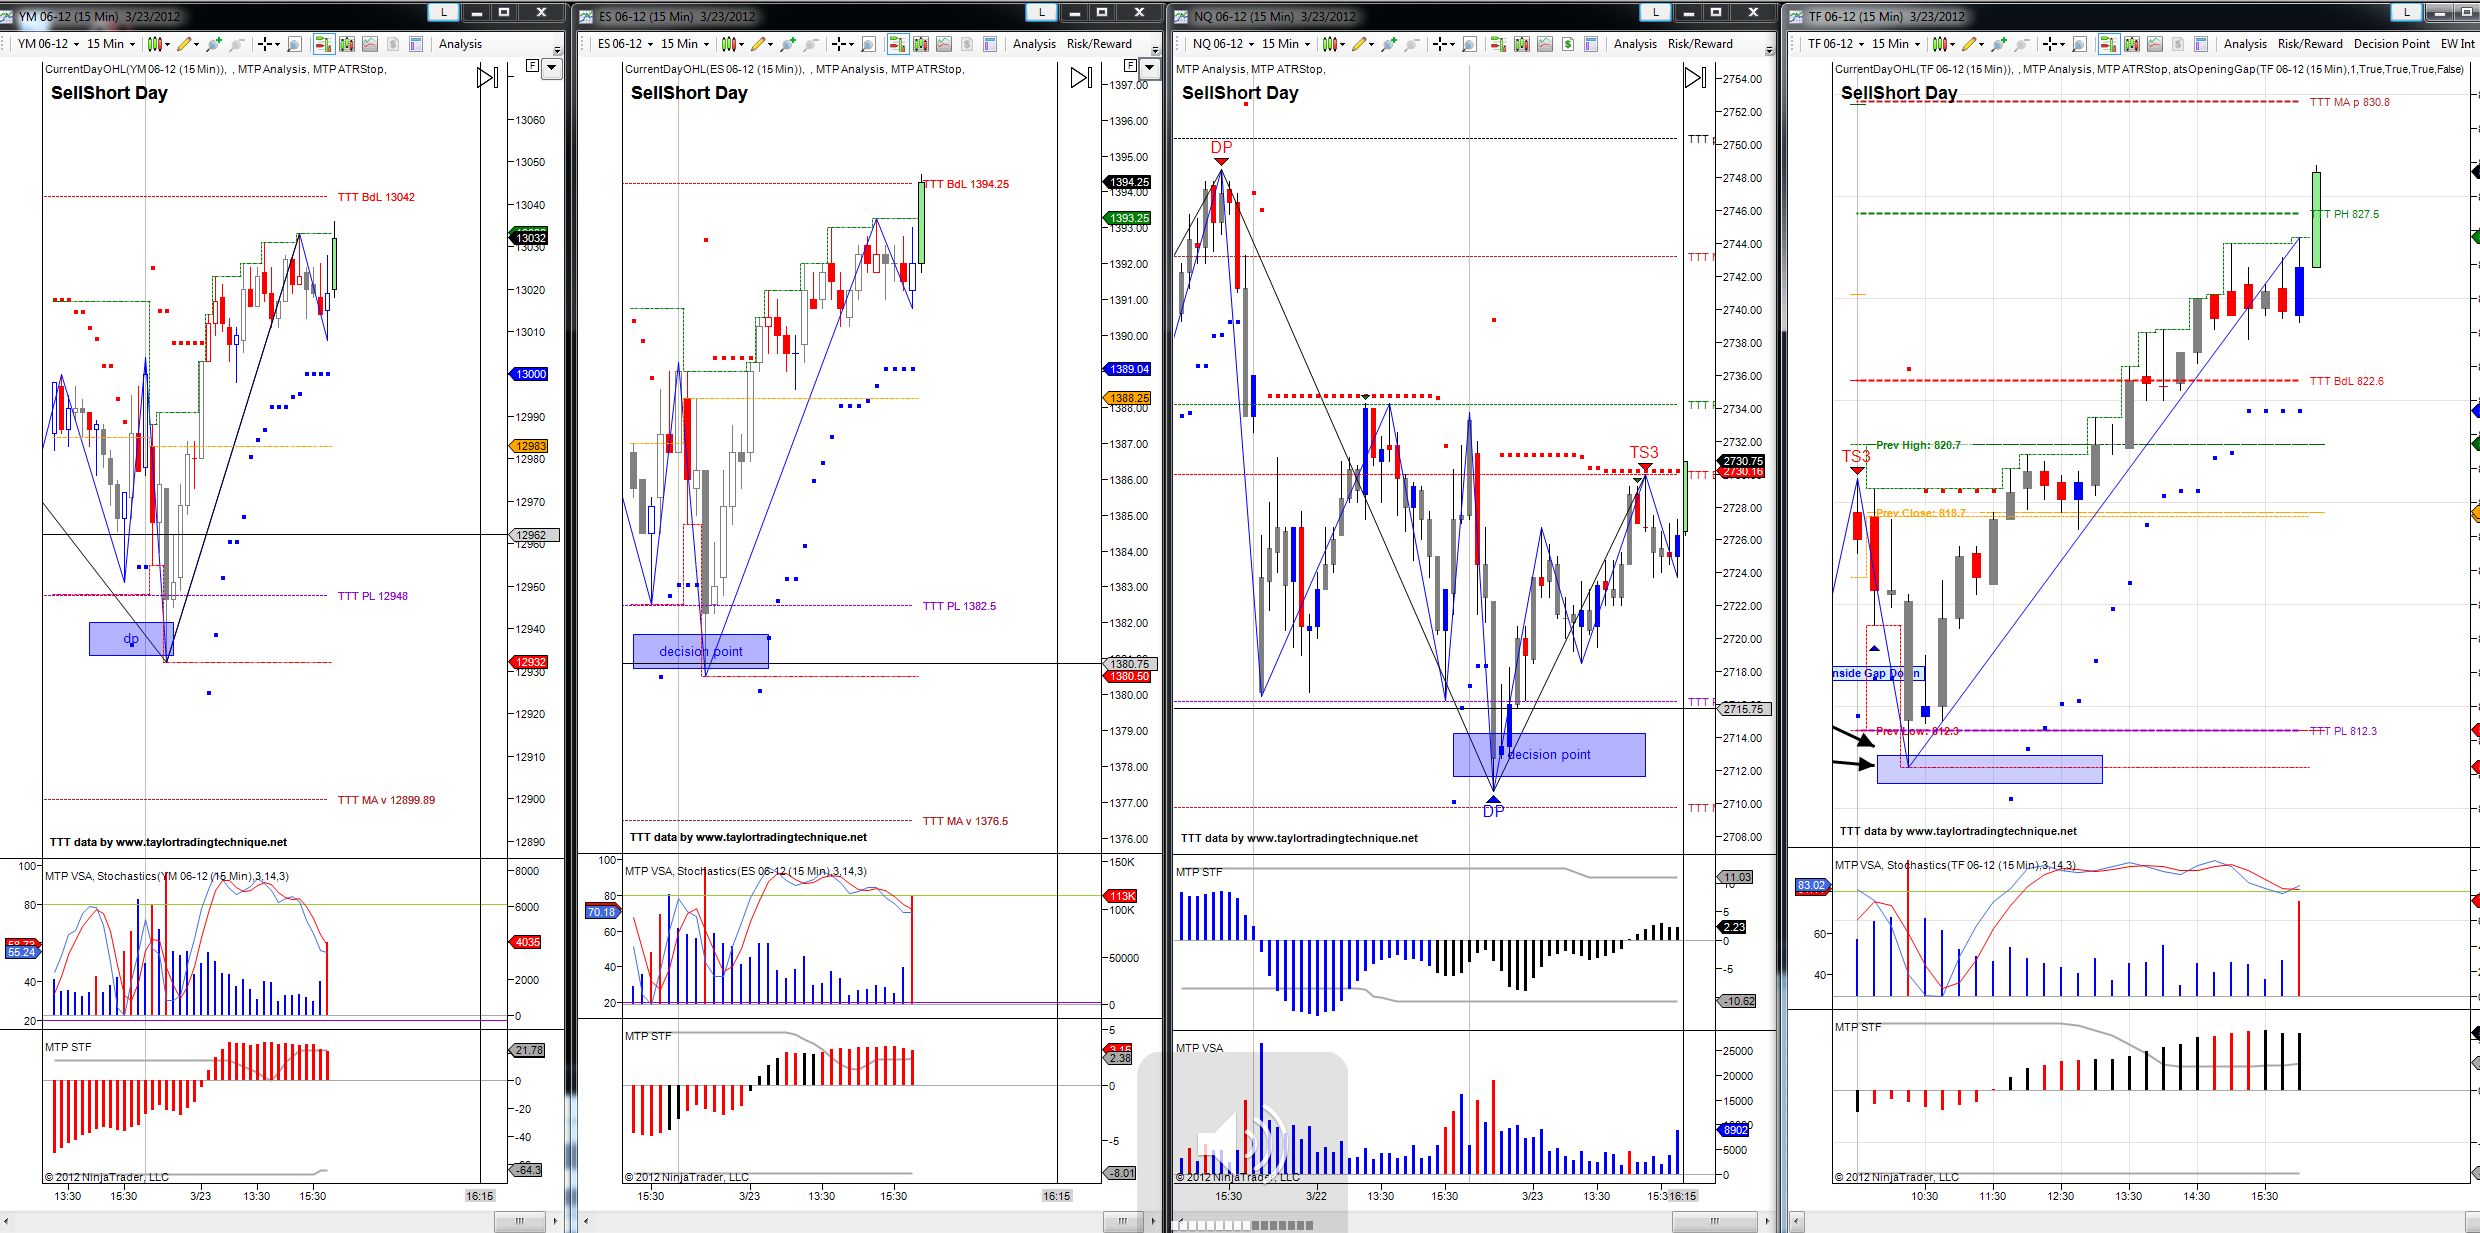Open Strategies dollar icon in NQ chart toolbar

(1568, 44)
